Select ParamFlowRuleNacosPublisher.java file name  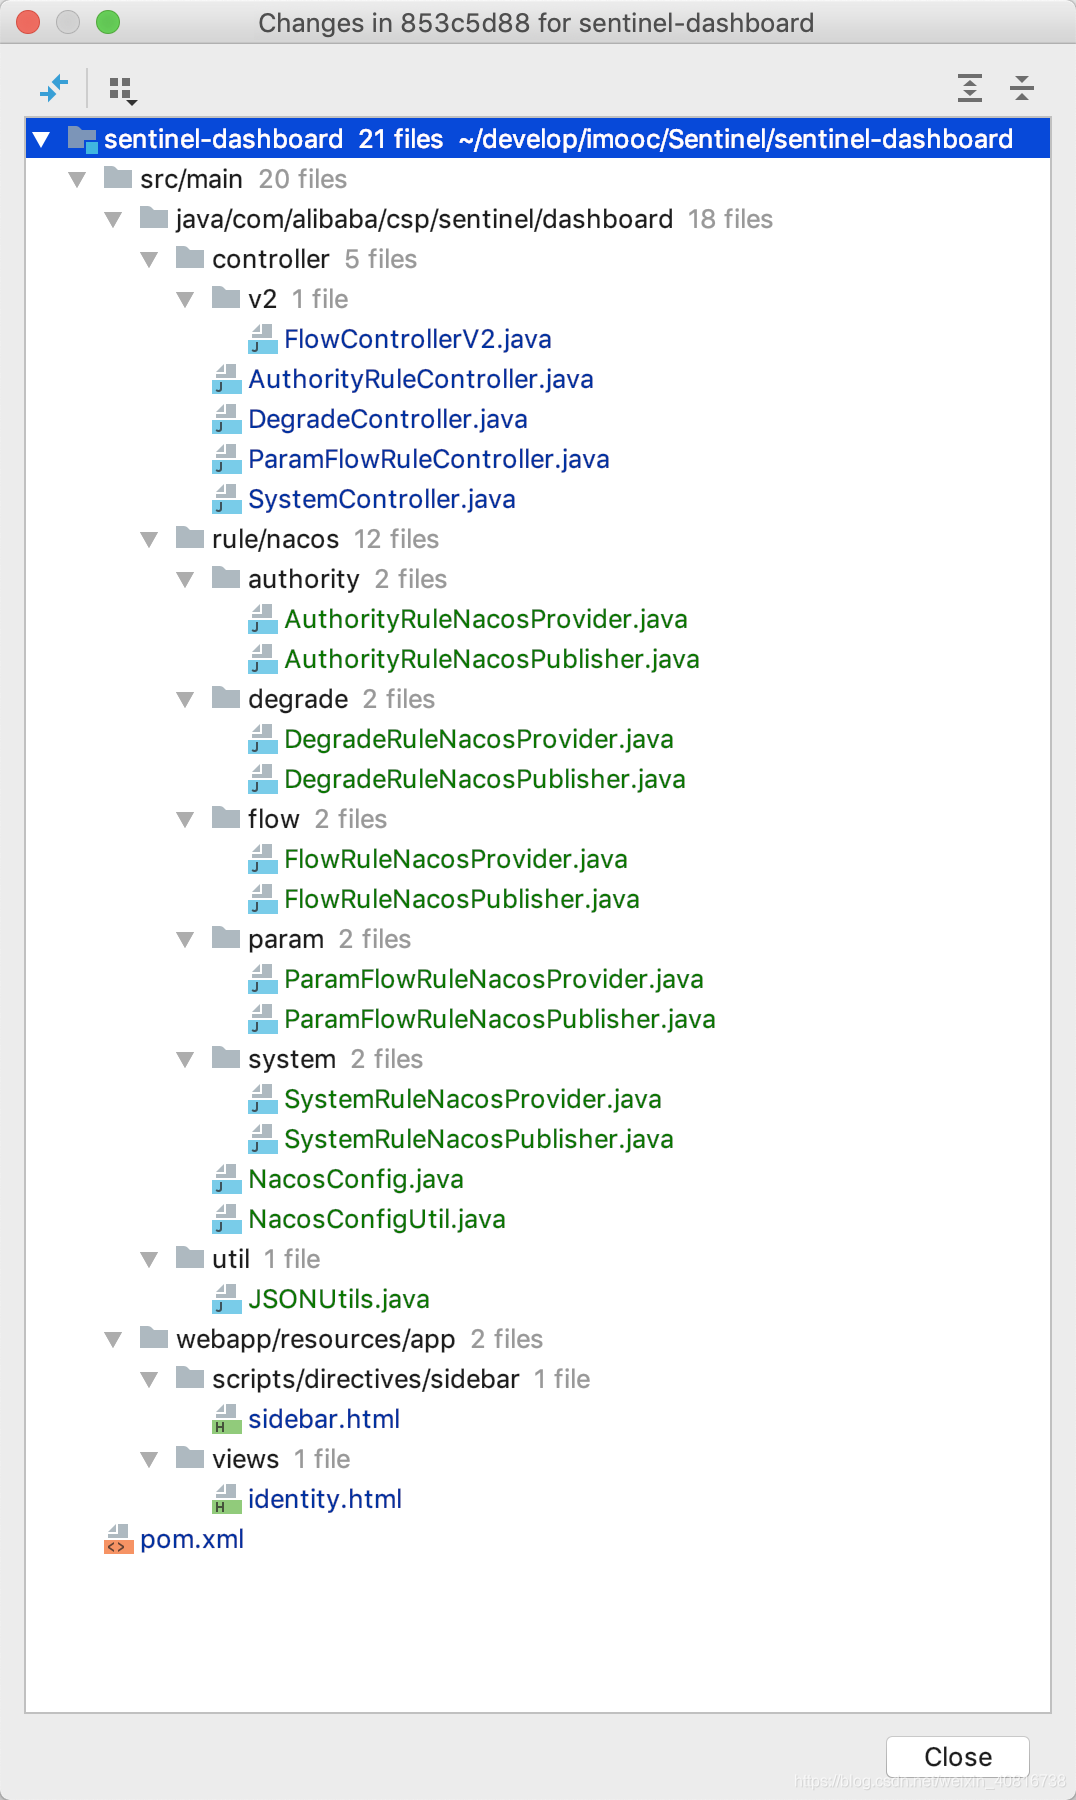click(500, 1019)
